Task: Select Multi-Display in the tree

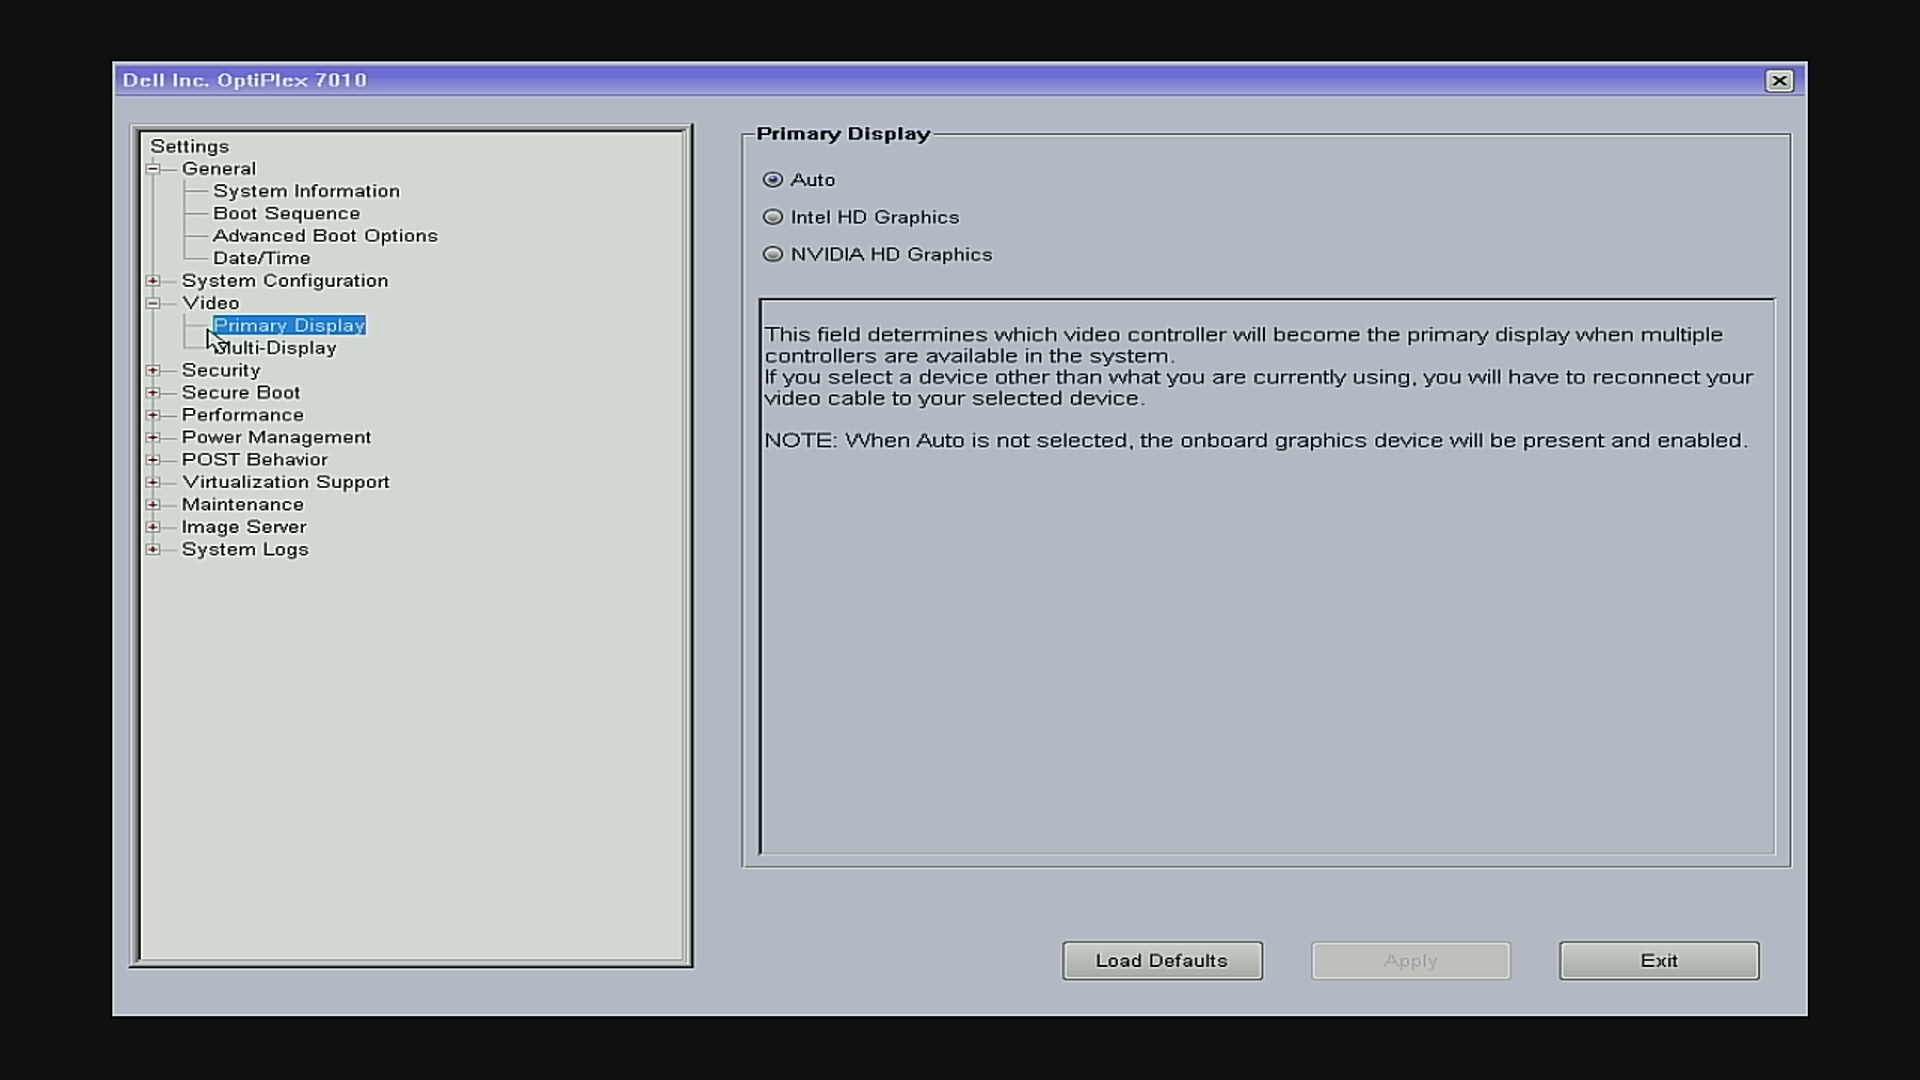Action: (x=275, y=348)
